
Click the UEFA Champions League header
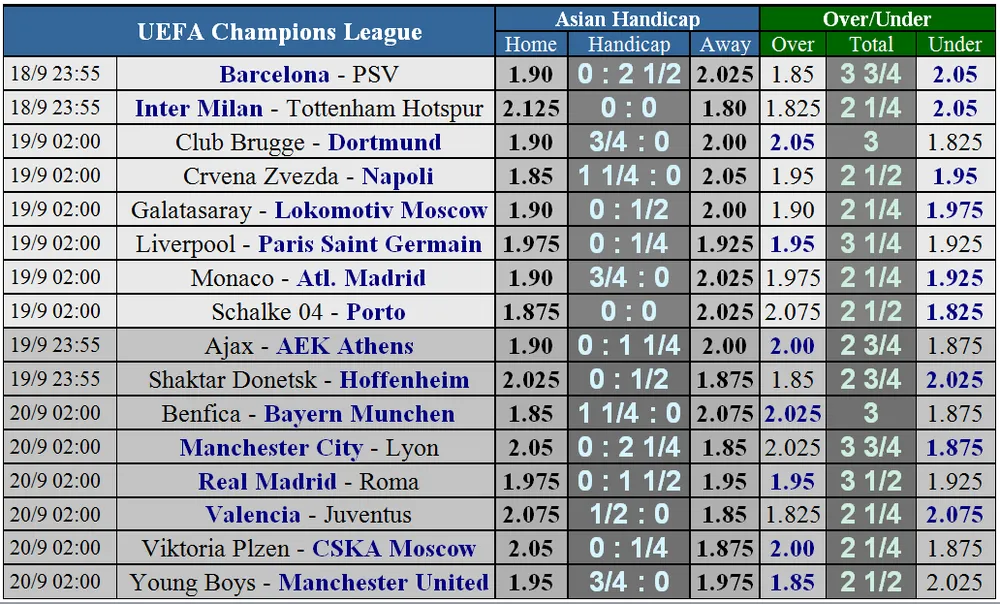280,31
